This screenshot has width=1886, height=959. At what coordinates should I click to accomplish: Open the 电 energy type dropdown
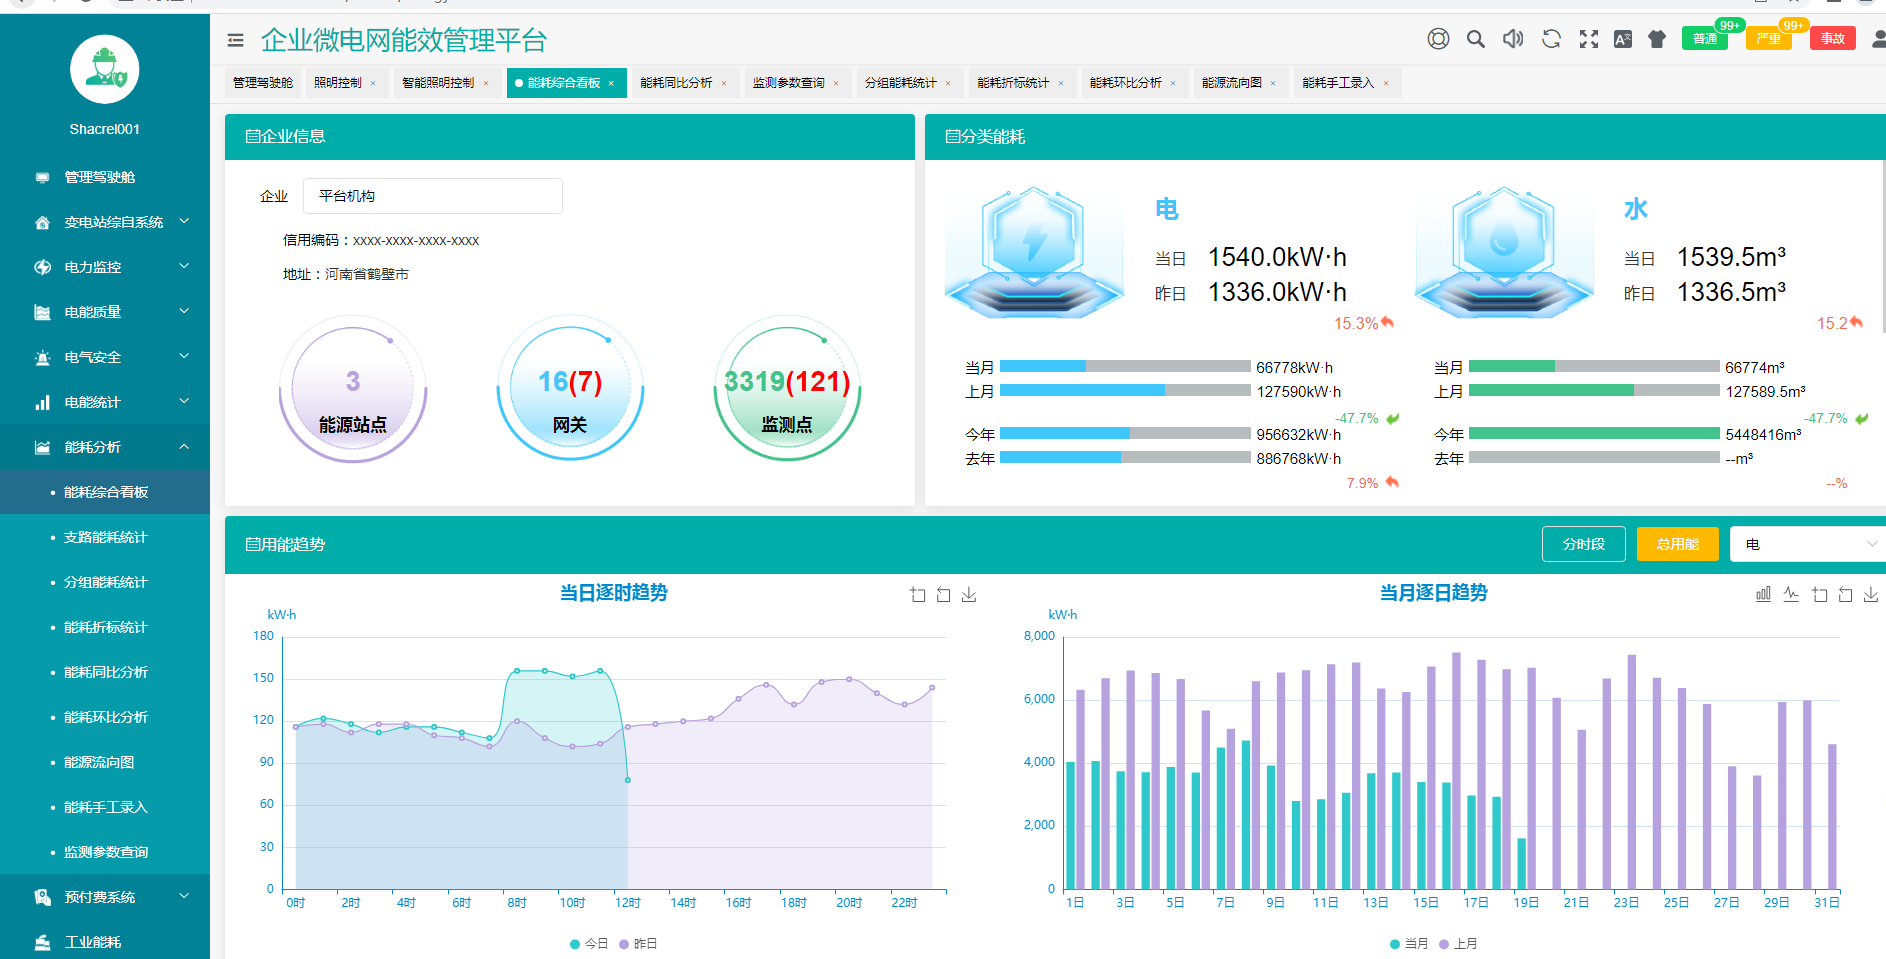point(1807,544)
